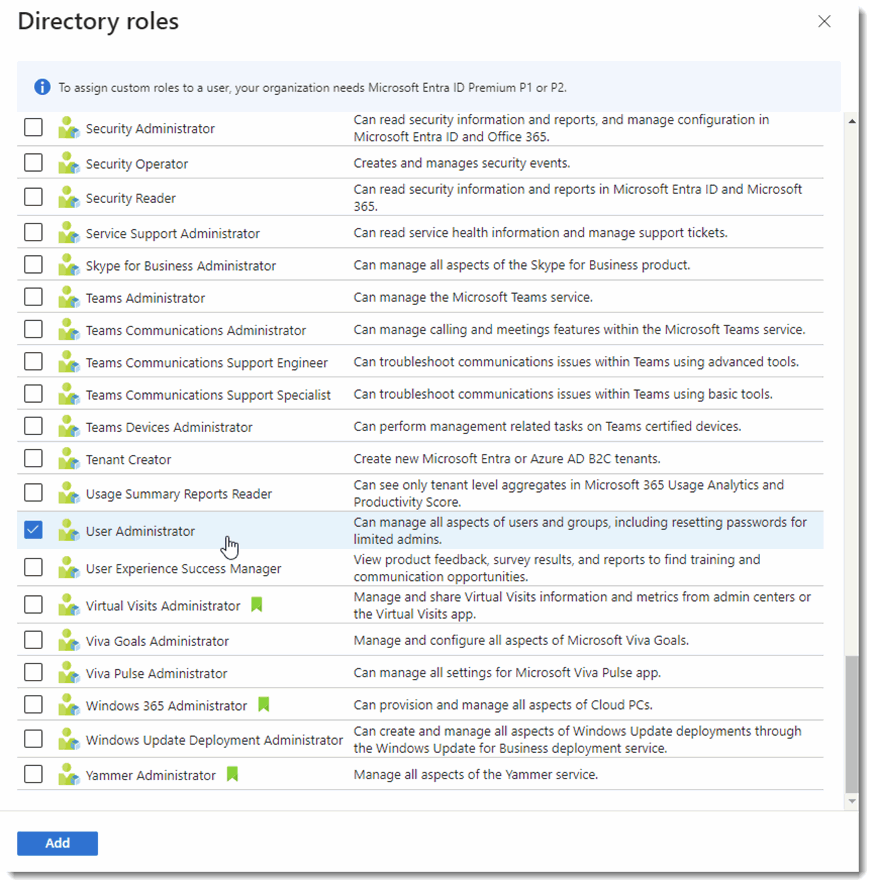The width and height of the screenshot is (874, 888).
Task: Check the Windows Update Deployment Administrator checkbox
Action: [x=33, y=739]
